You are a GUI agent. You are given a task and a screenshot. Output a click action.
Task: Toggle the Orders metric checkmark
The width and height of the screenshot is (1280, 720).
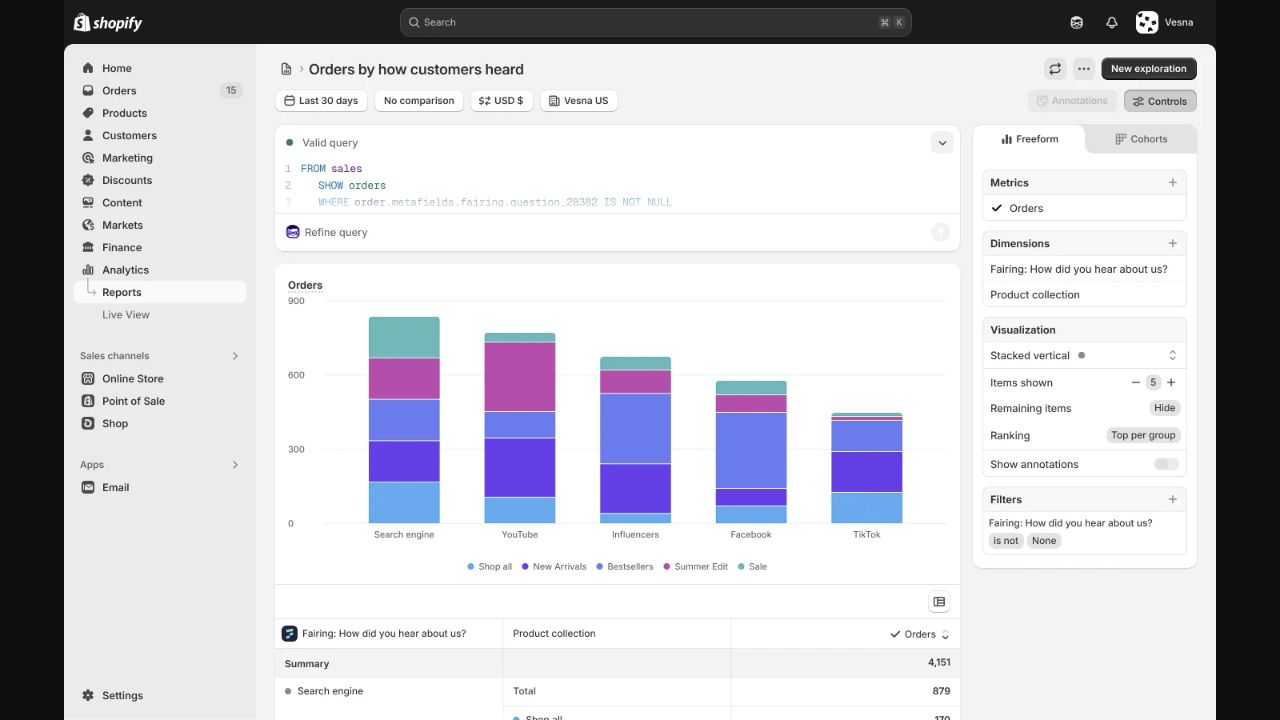coord(997,208)
